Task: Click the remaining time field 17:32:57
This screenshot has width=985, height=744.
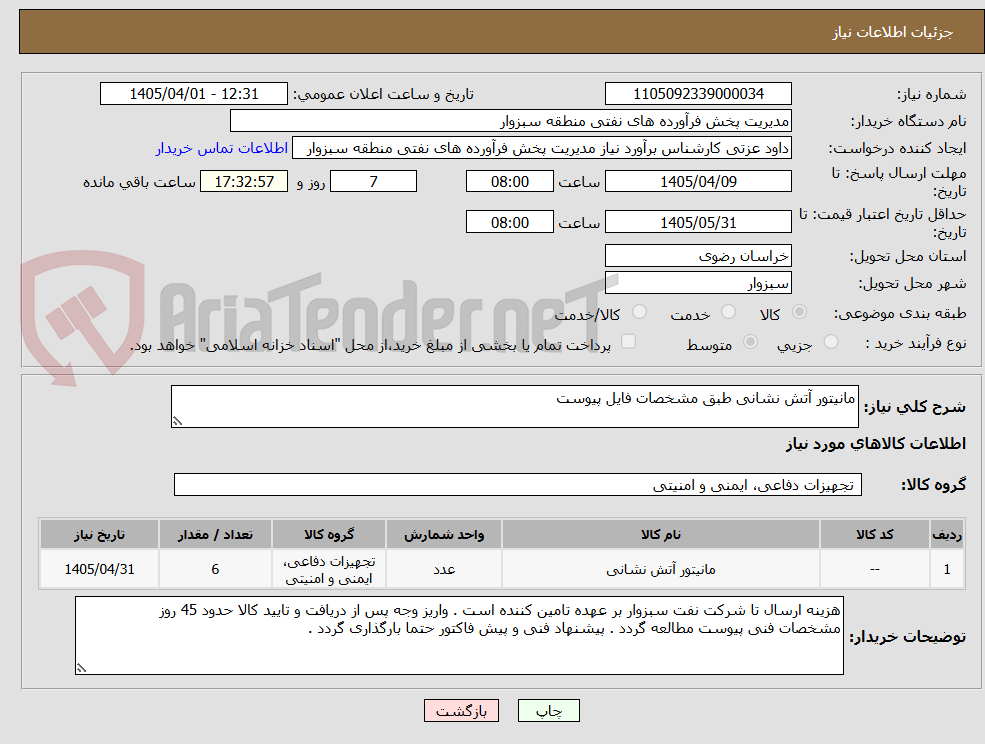Action: (x=244, y=182)
